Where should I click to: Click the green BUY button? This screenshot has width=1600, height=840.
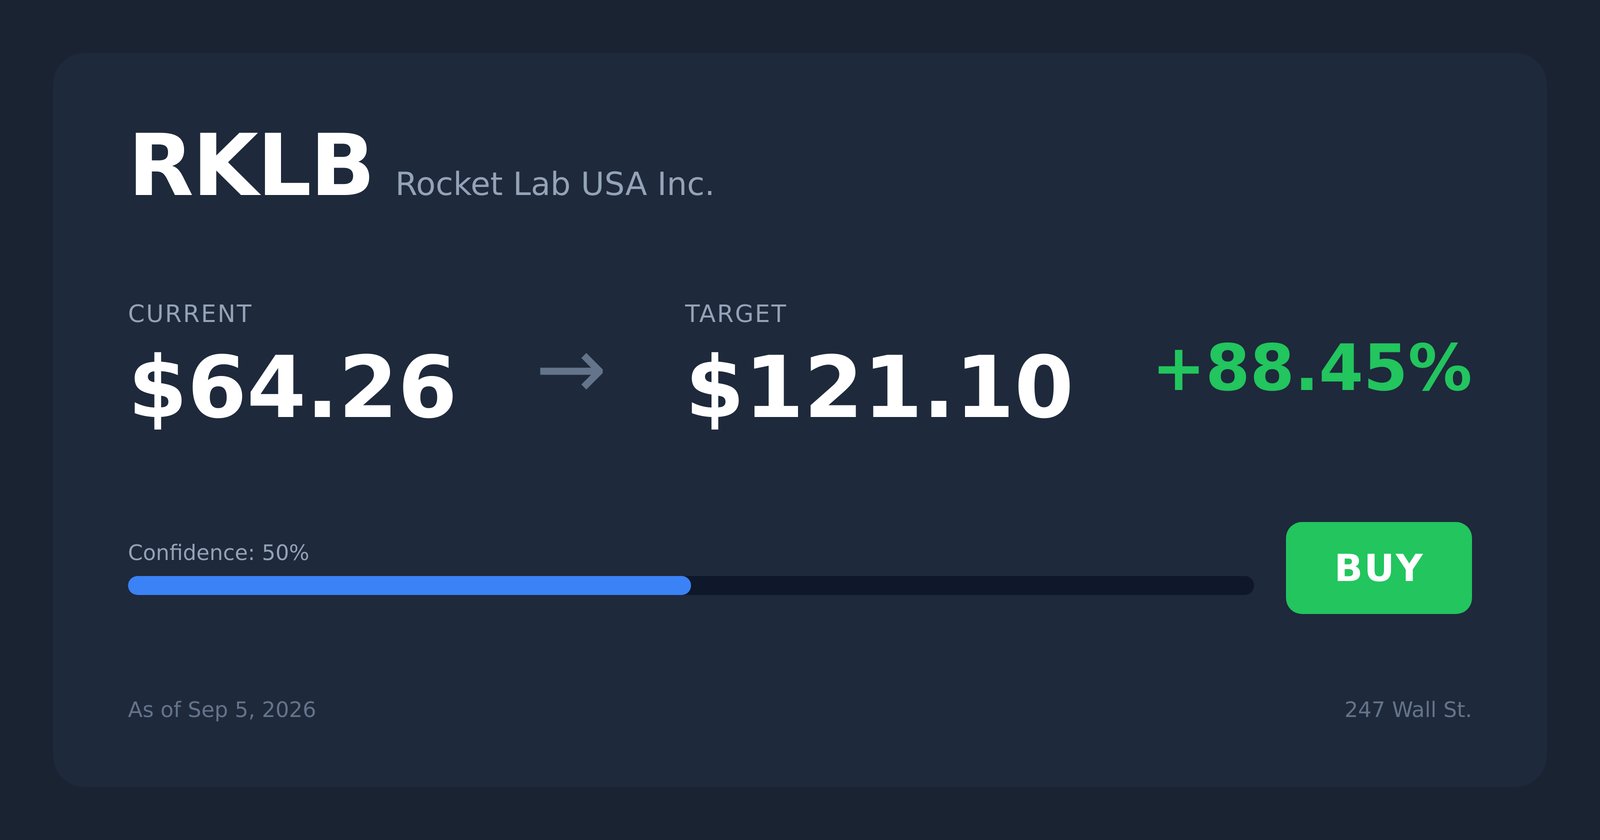1378,568
